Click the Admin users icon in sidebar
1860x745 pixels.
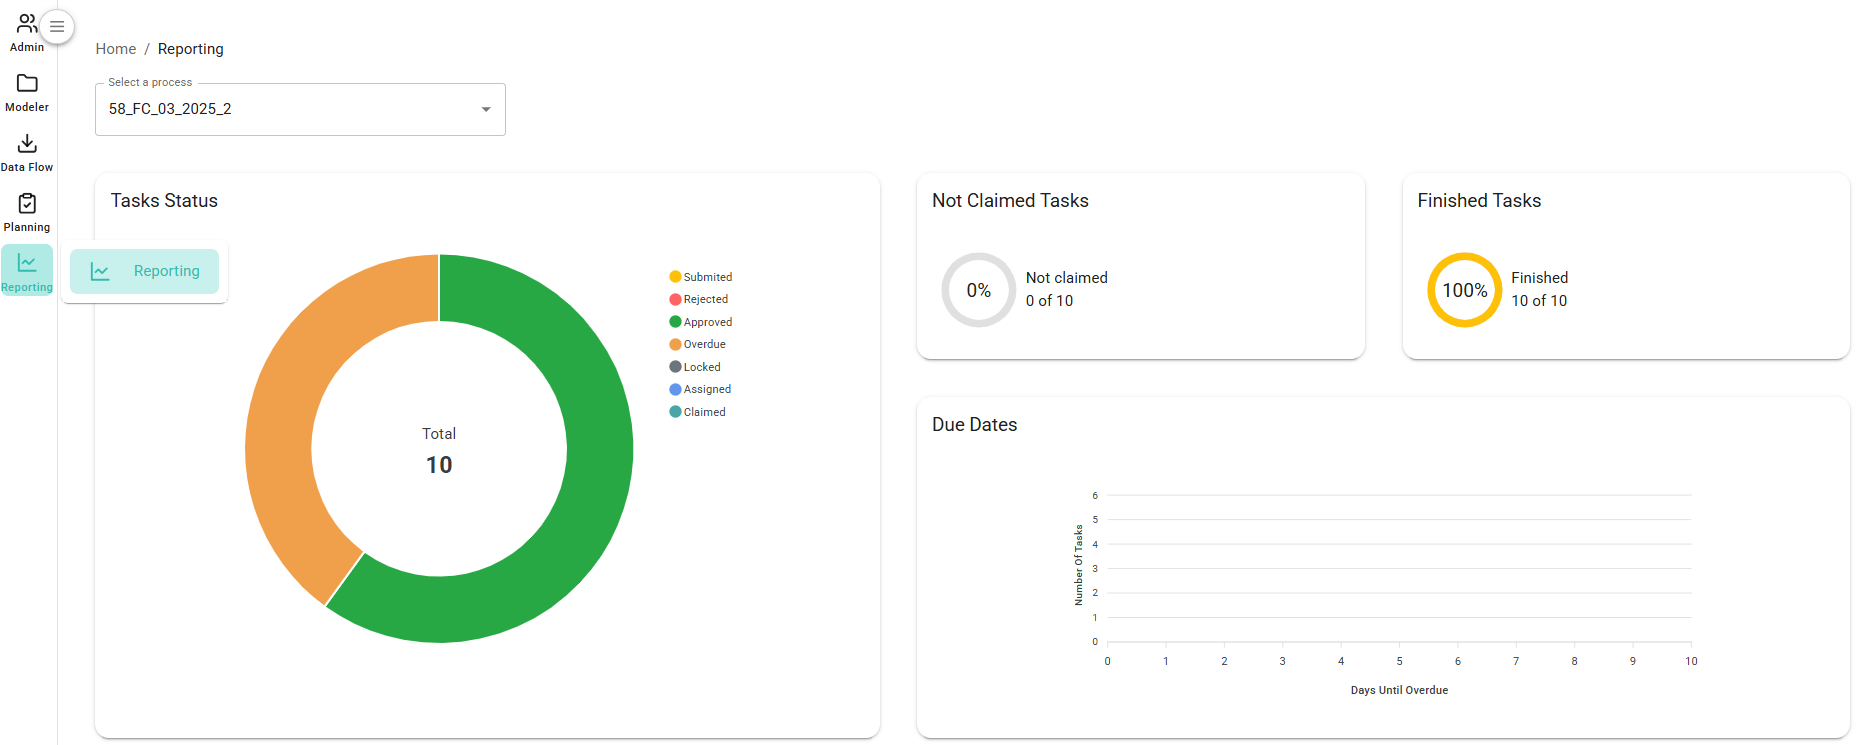tap(27, 24)
